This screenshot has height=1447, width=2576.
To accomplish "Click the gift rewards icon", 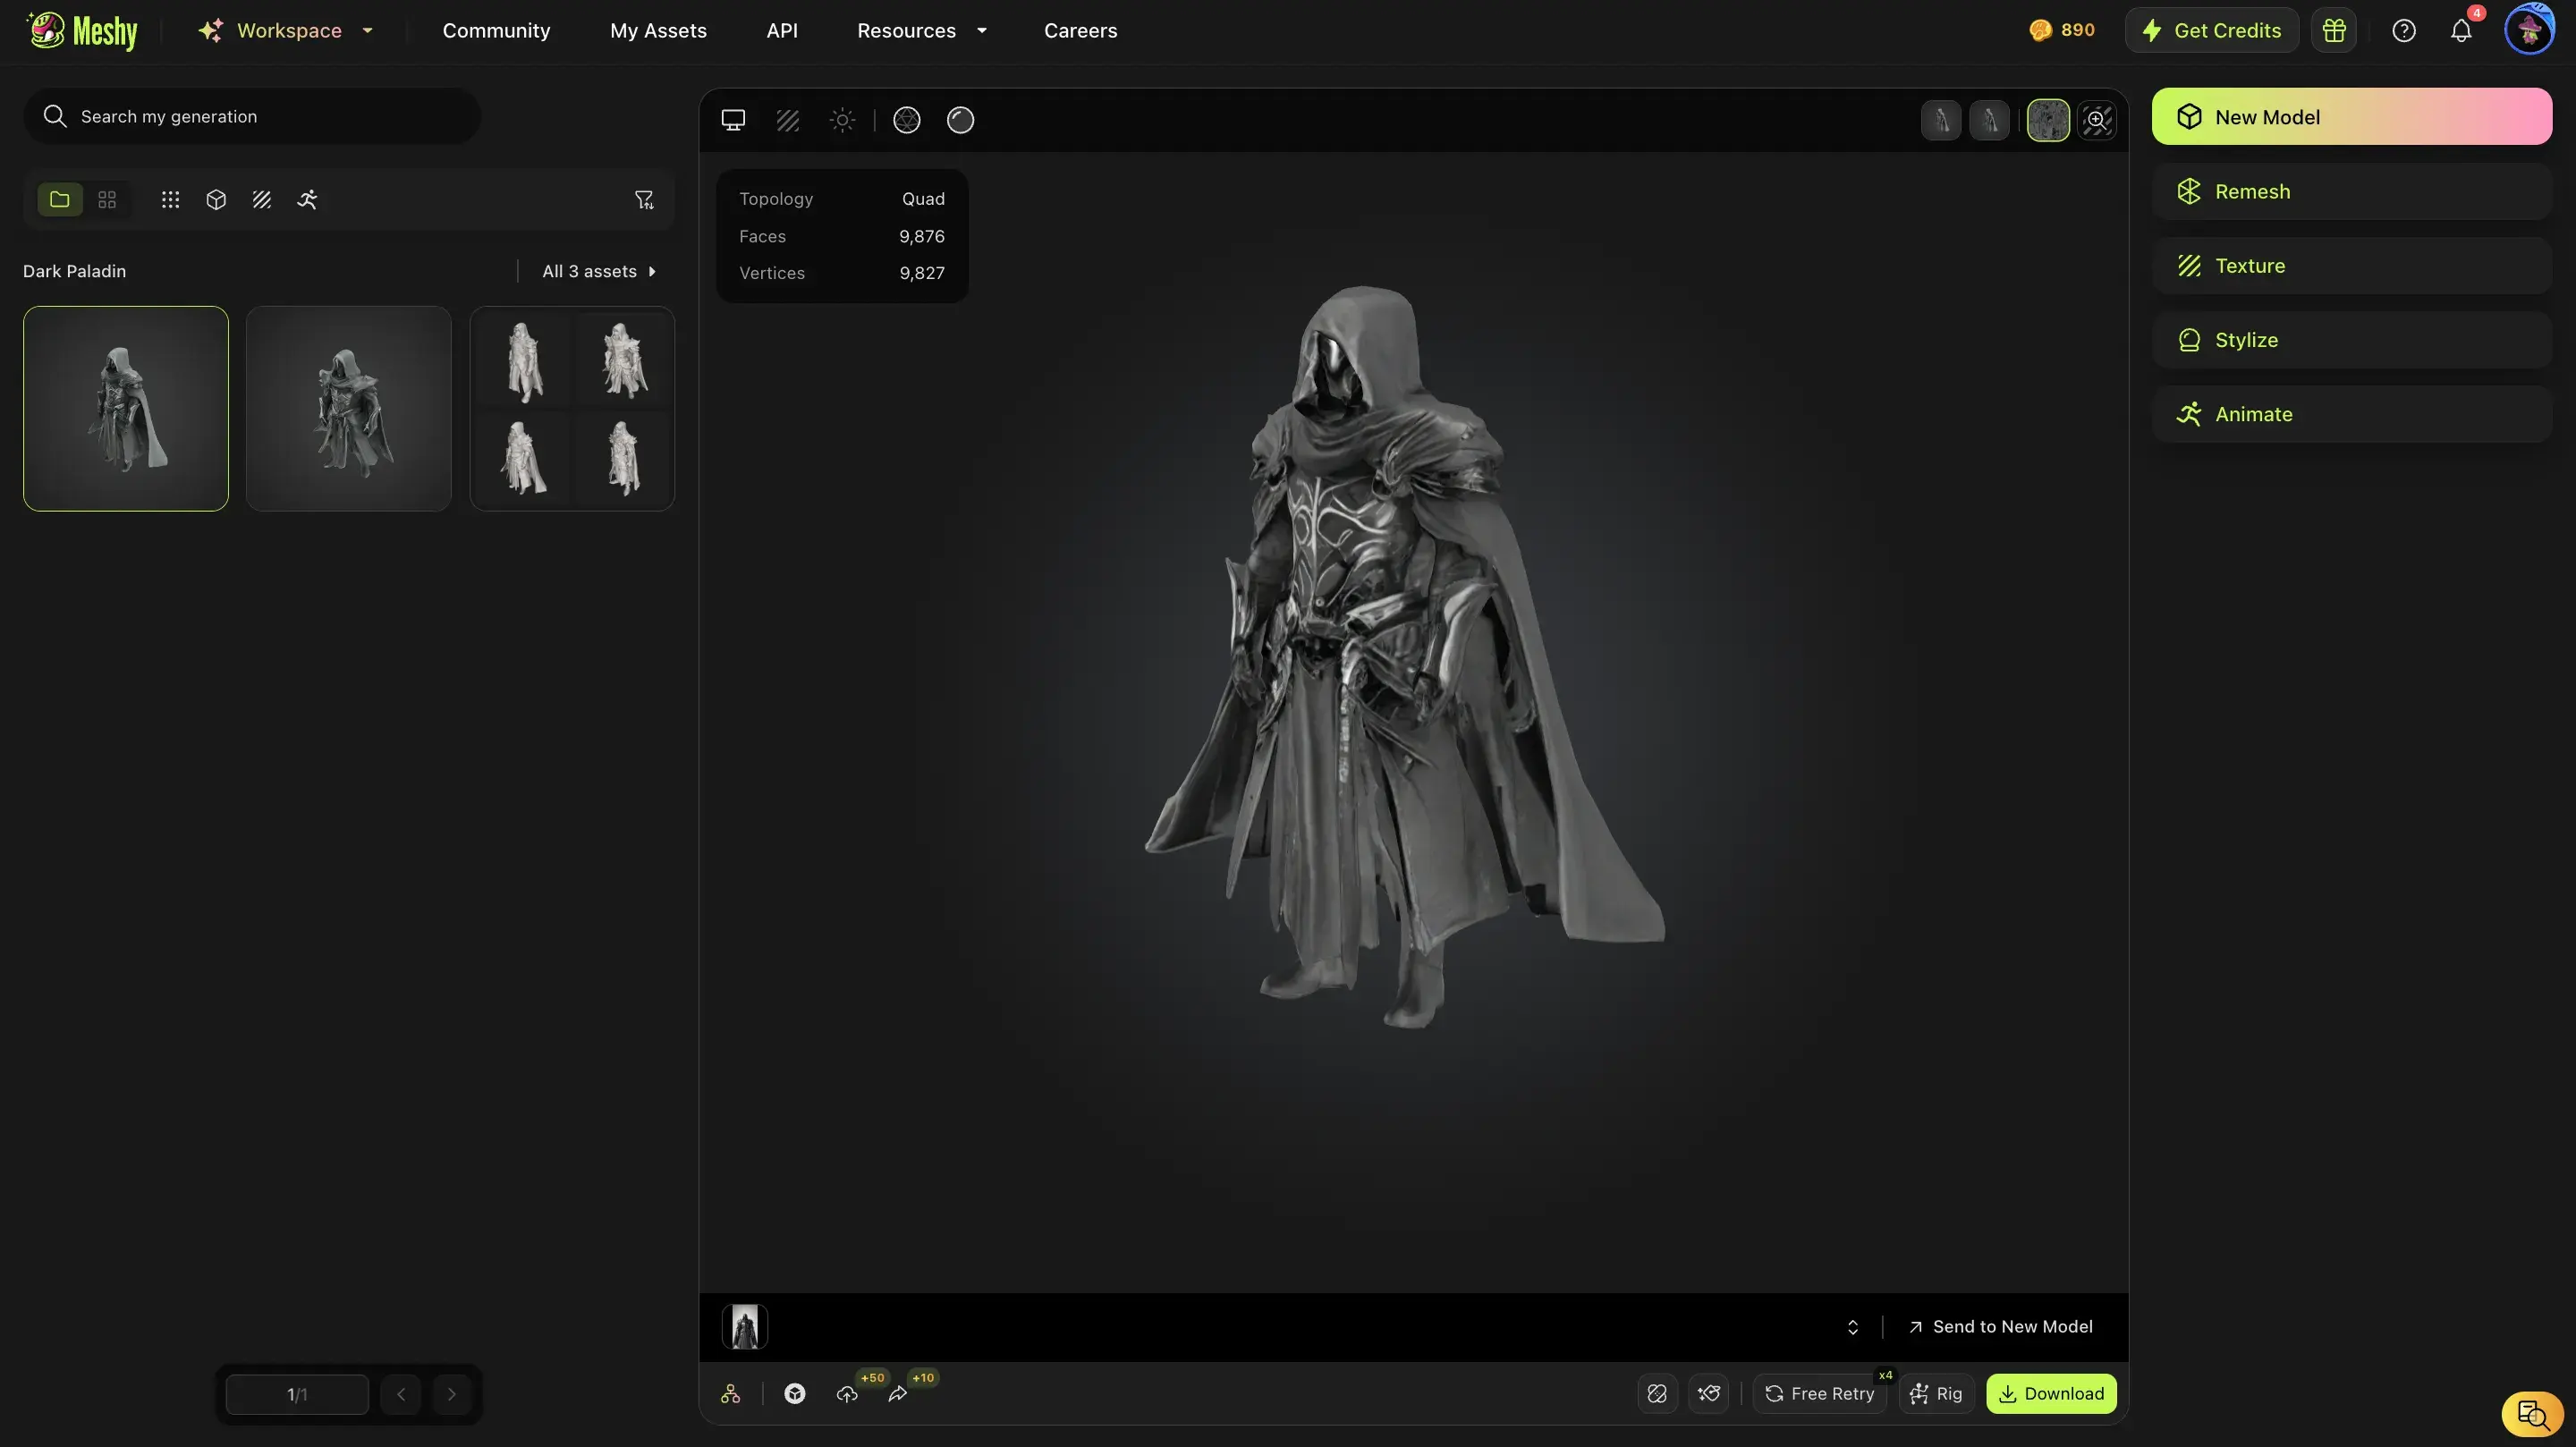I will tap(2334, 31).
